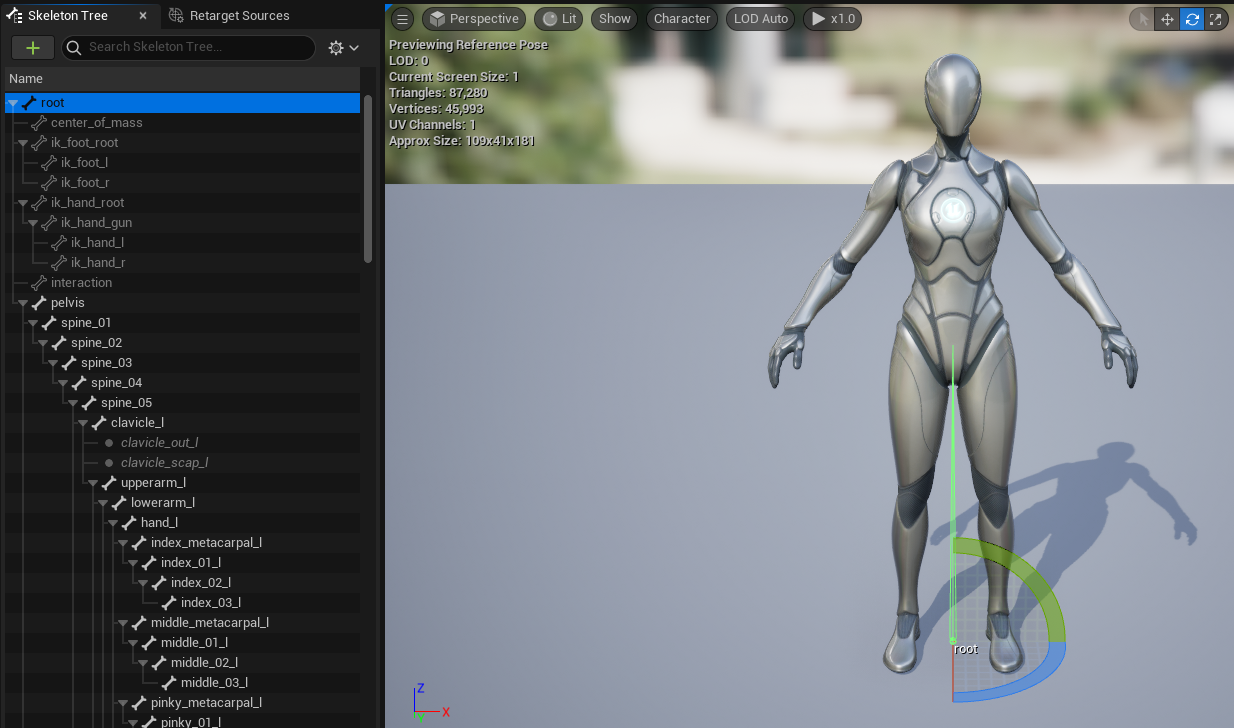Click the bone icon beside lowerarm_l
This screenshot has width=1234, height=728.
pyautogui.click(x=119, y=502)
